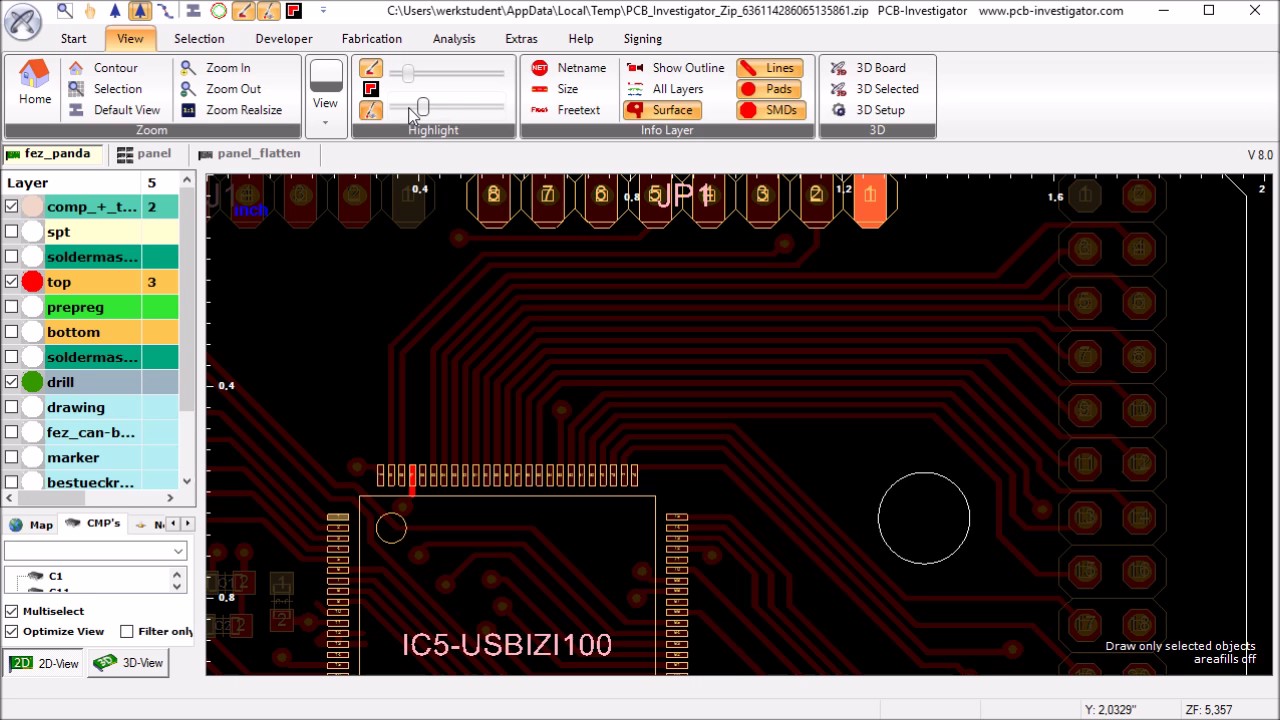Screen dimensions: 1280x720
Task: Click the red P icon in Highlight group
Action: pos(371,89)
